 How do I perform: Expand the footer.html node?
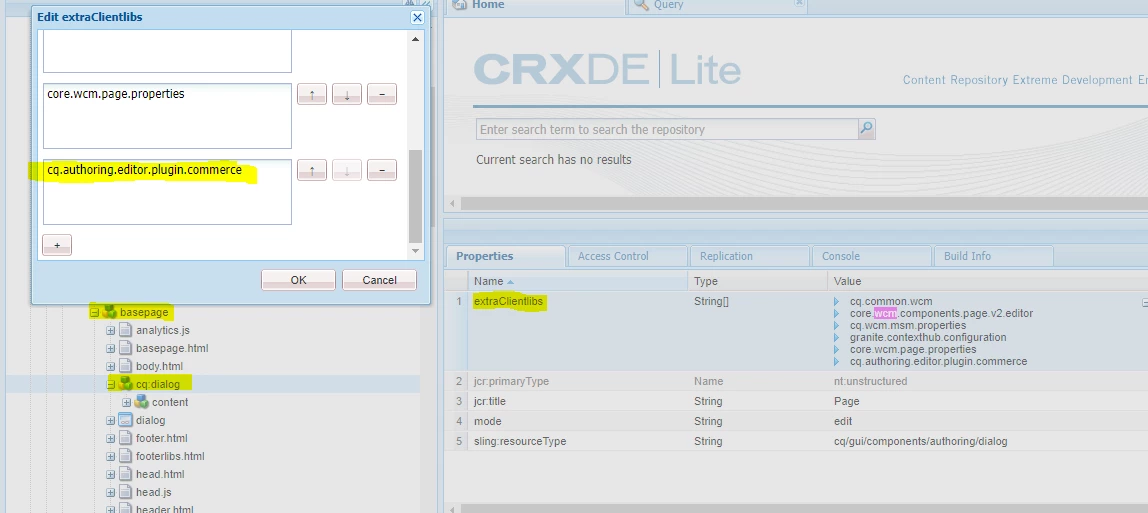pyautogui.click(x=111, y=438)
